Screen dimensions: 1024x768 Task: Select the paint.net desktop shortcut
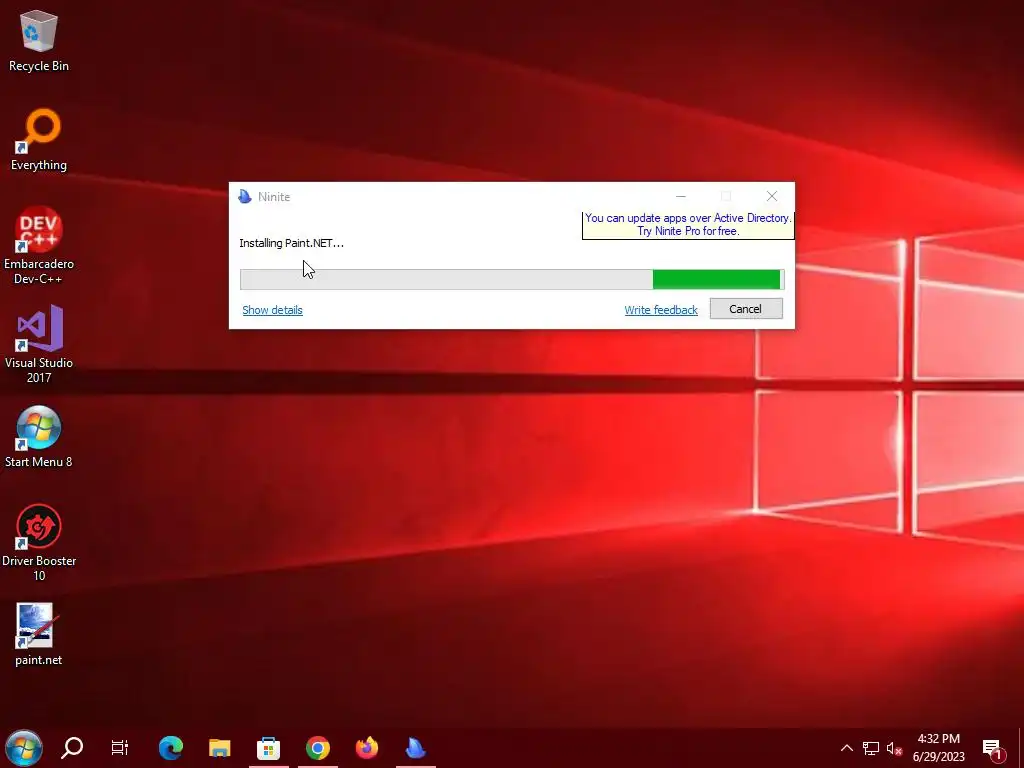click(39, 634)
